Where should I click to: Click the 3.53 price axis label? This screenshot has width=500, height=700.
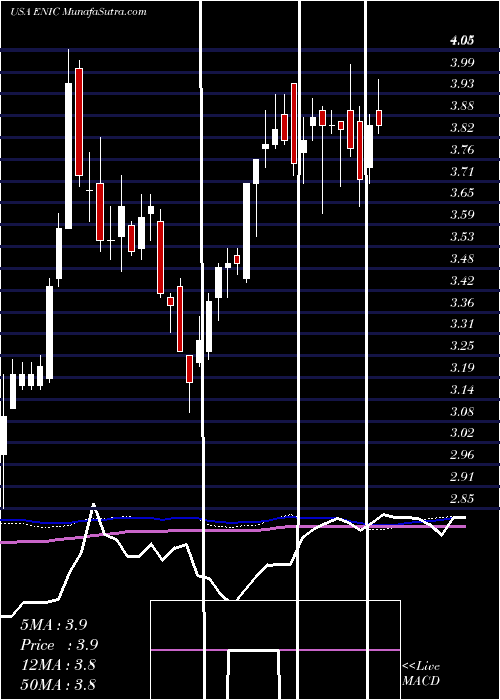[462, 237]
